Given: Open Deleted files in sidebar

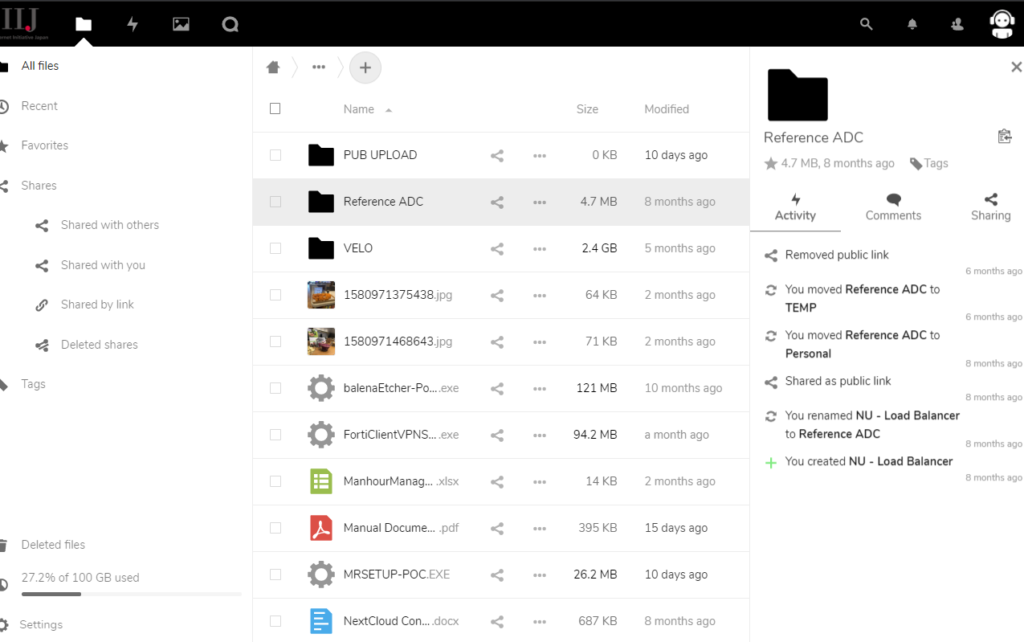Looking at the screenshot, I should tap(53, 545).
